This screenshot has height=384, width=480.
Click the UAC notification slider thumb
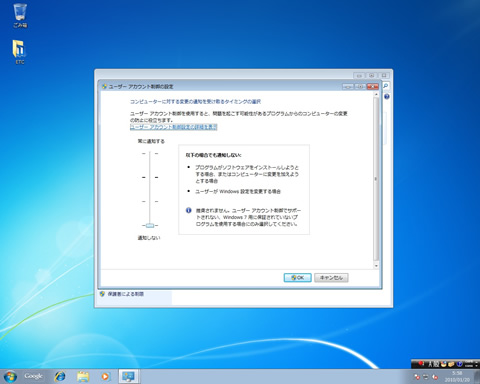(x=150, y=226)
